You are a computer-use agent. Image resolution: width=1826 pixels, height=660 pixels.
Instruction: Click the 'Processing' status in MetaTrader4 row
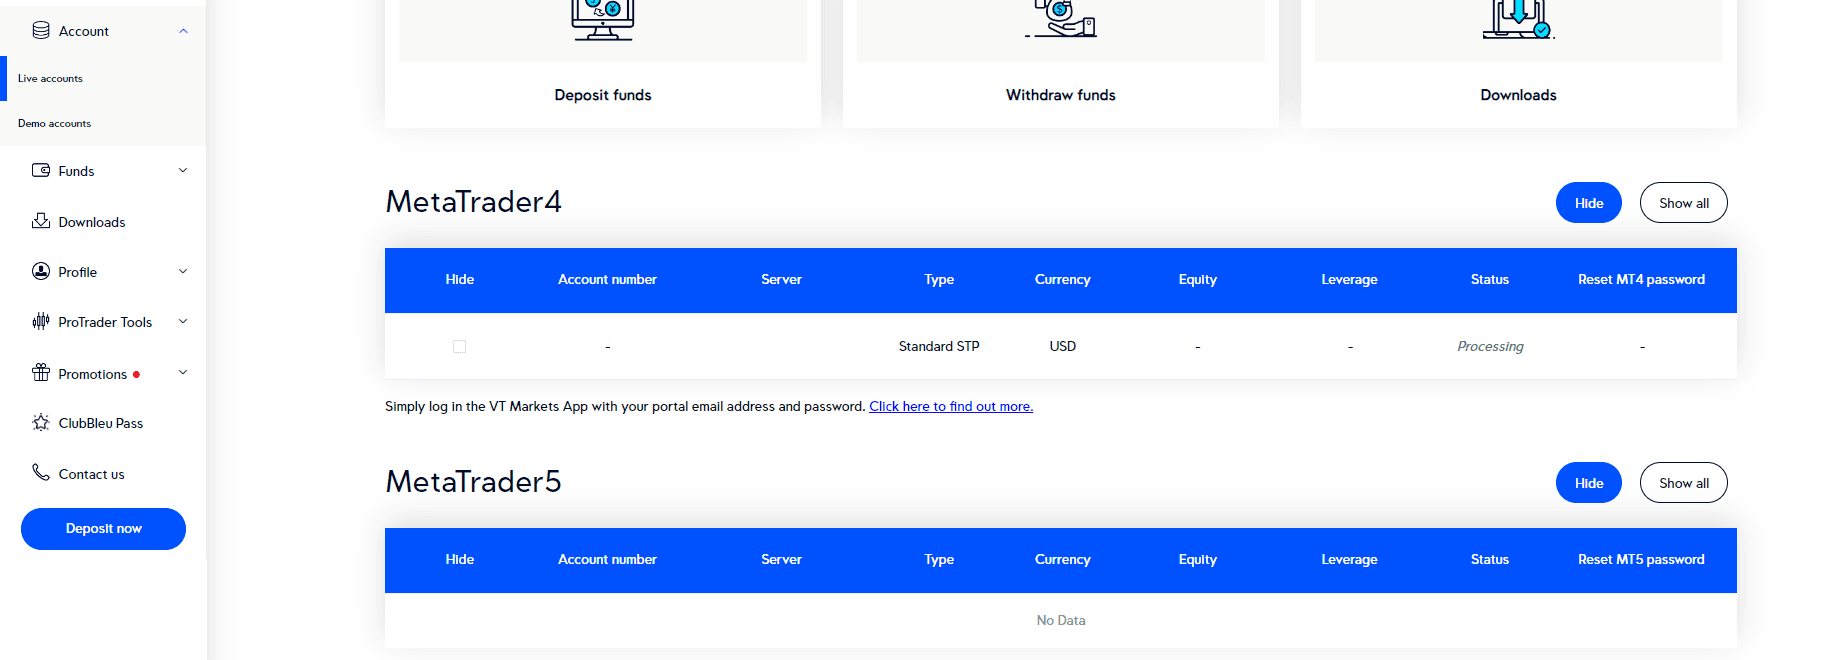point(1490,346)
